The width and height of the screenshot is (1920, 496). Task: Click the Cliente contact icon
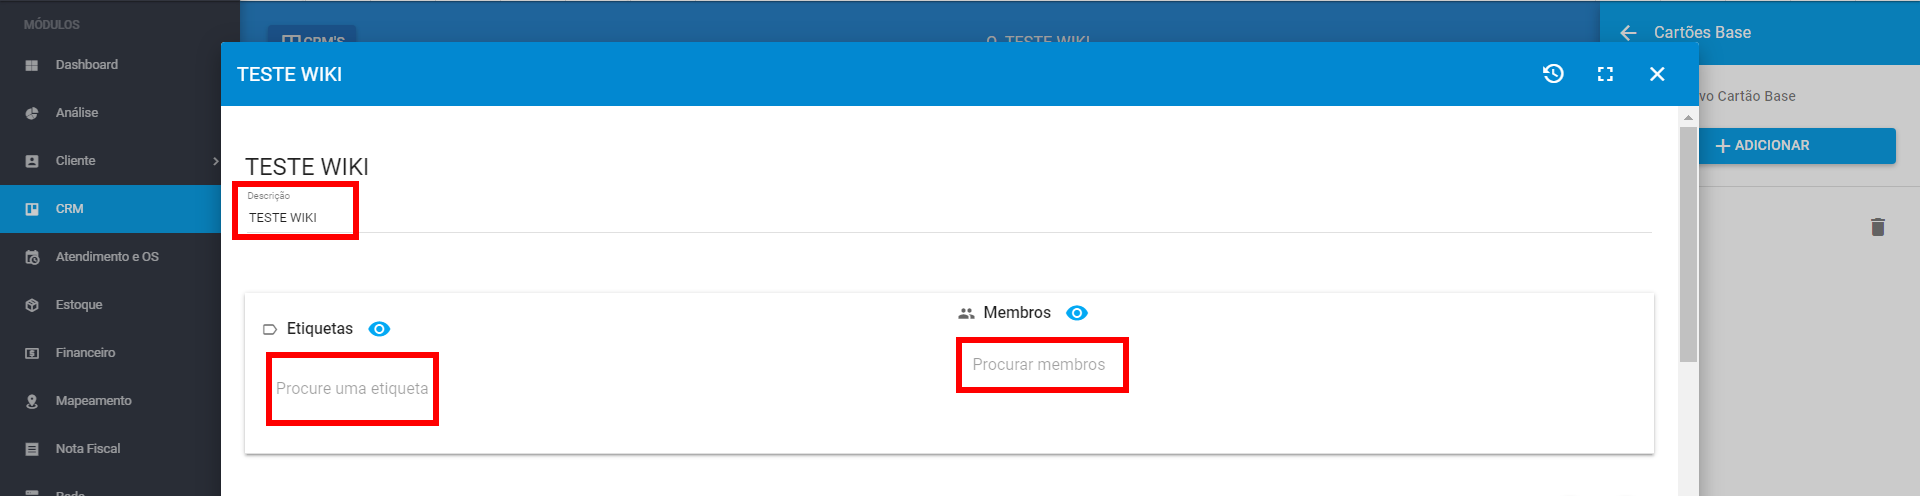point(32,161)
